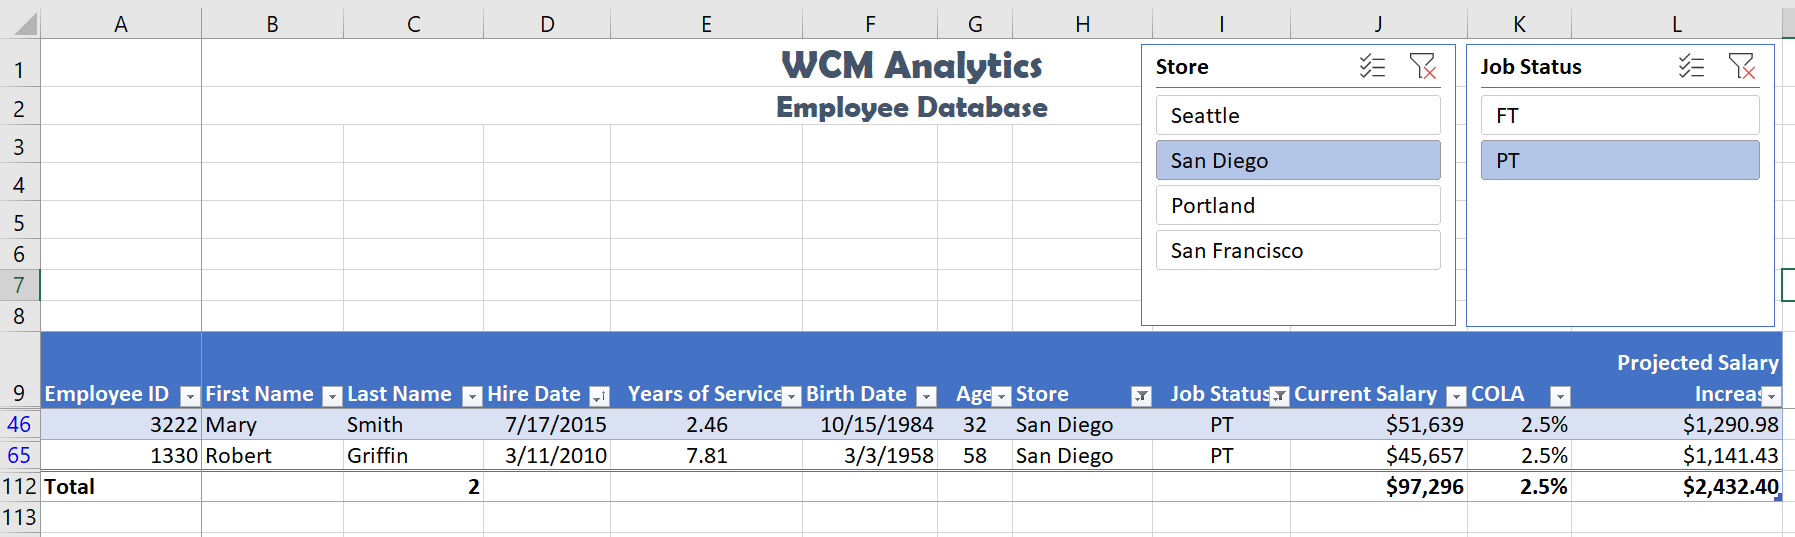
Task: Click first name cell Mary
Action: tap(272, 424)
